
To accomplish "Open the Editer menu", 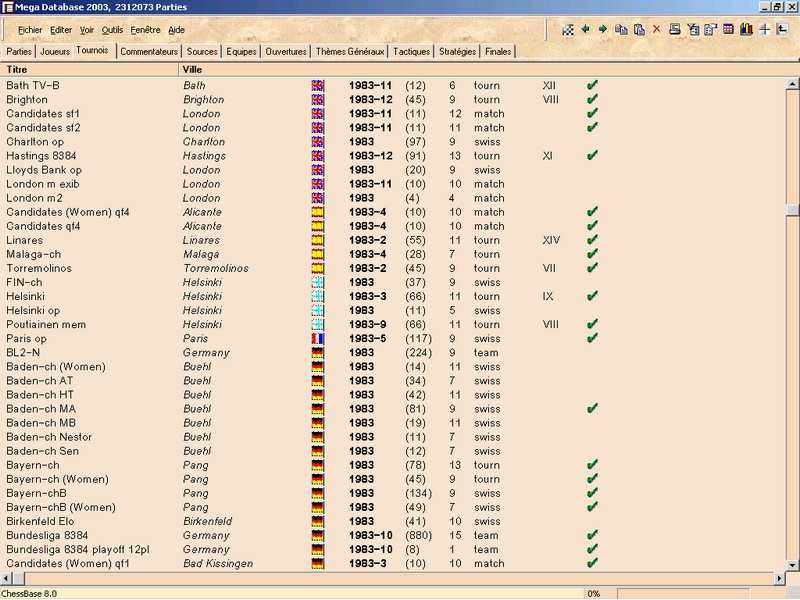I will point(61,30).
